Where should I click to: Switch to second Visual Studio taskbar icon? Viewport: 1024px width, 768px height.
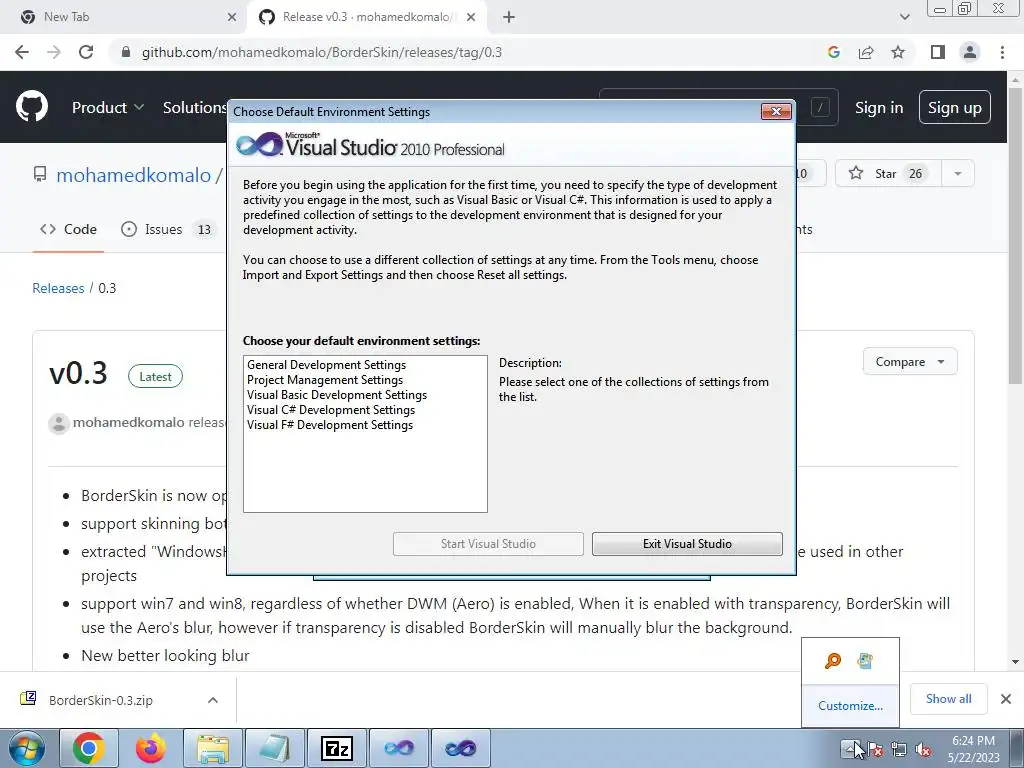(x=461, y=748)
